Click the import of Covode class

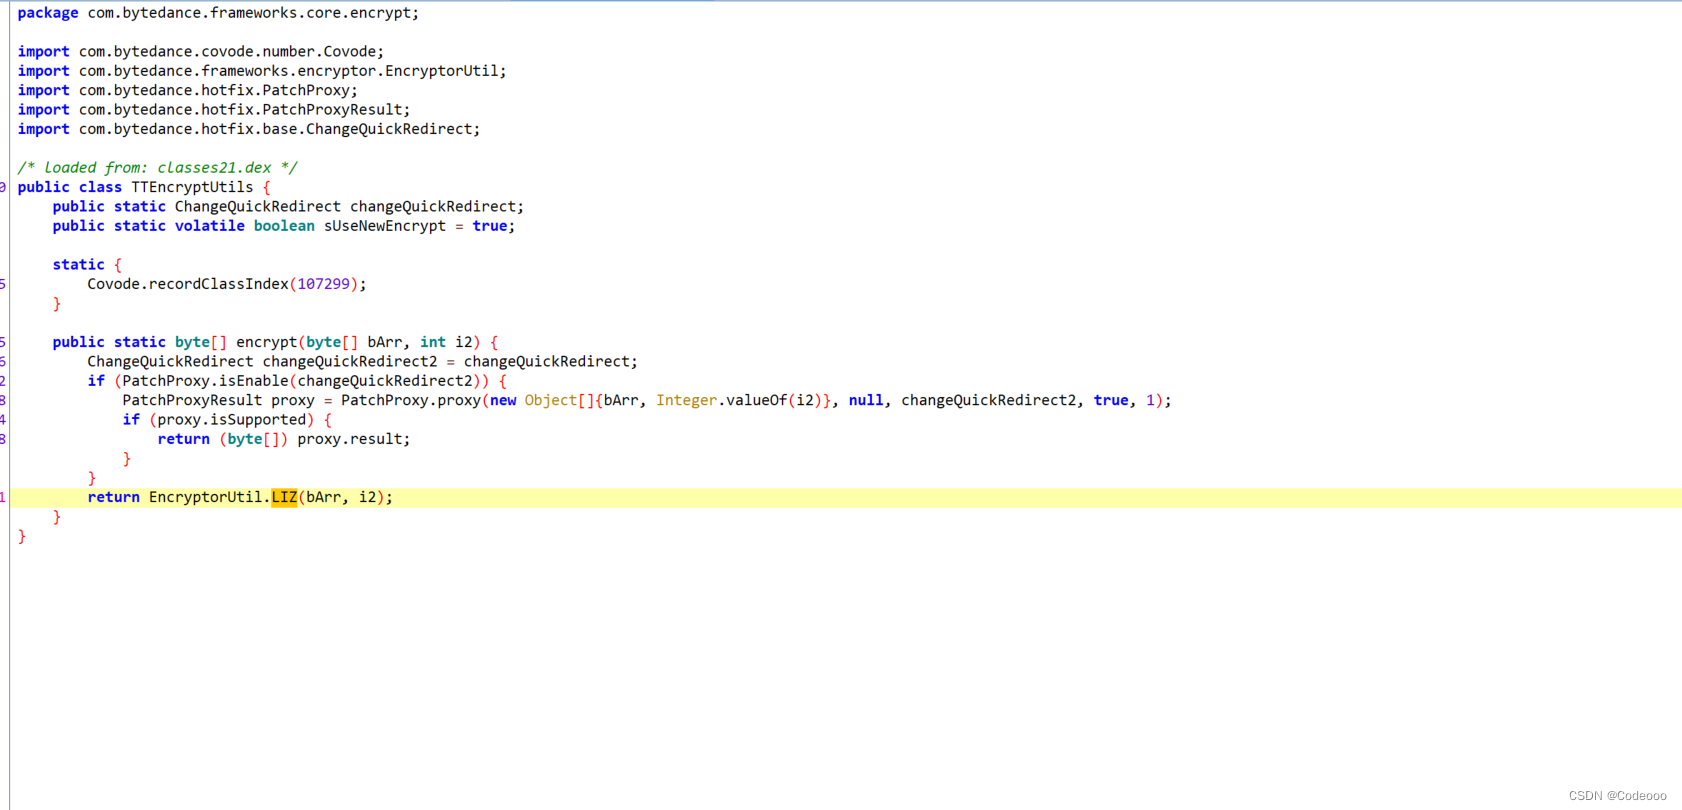coord(200,52)
